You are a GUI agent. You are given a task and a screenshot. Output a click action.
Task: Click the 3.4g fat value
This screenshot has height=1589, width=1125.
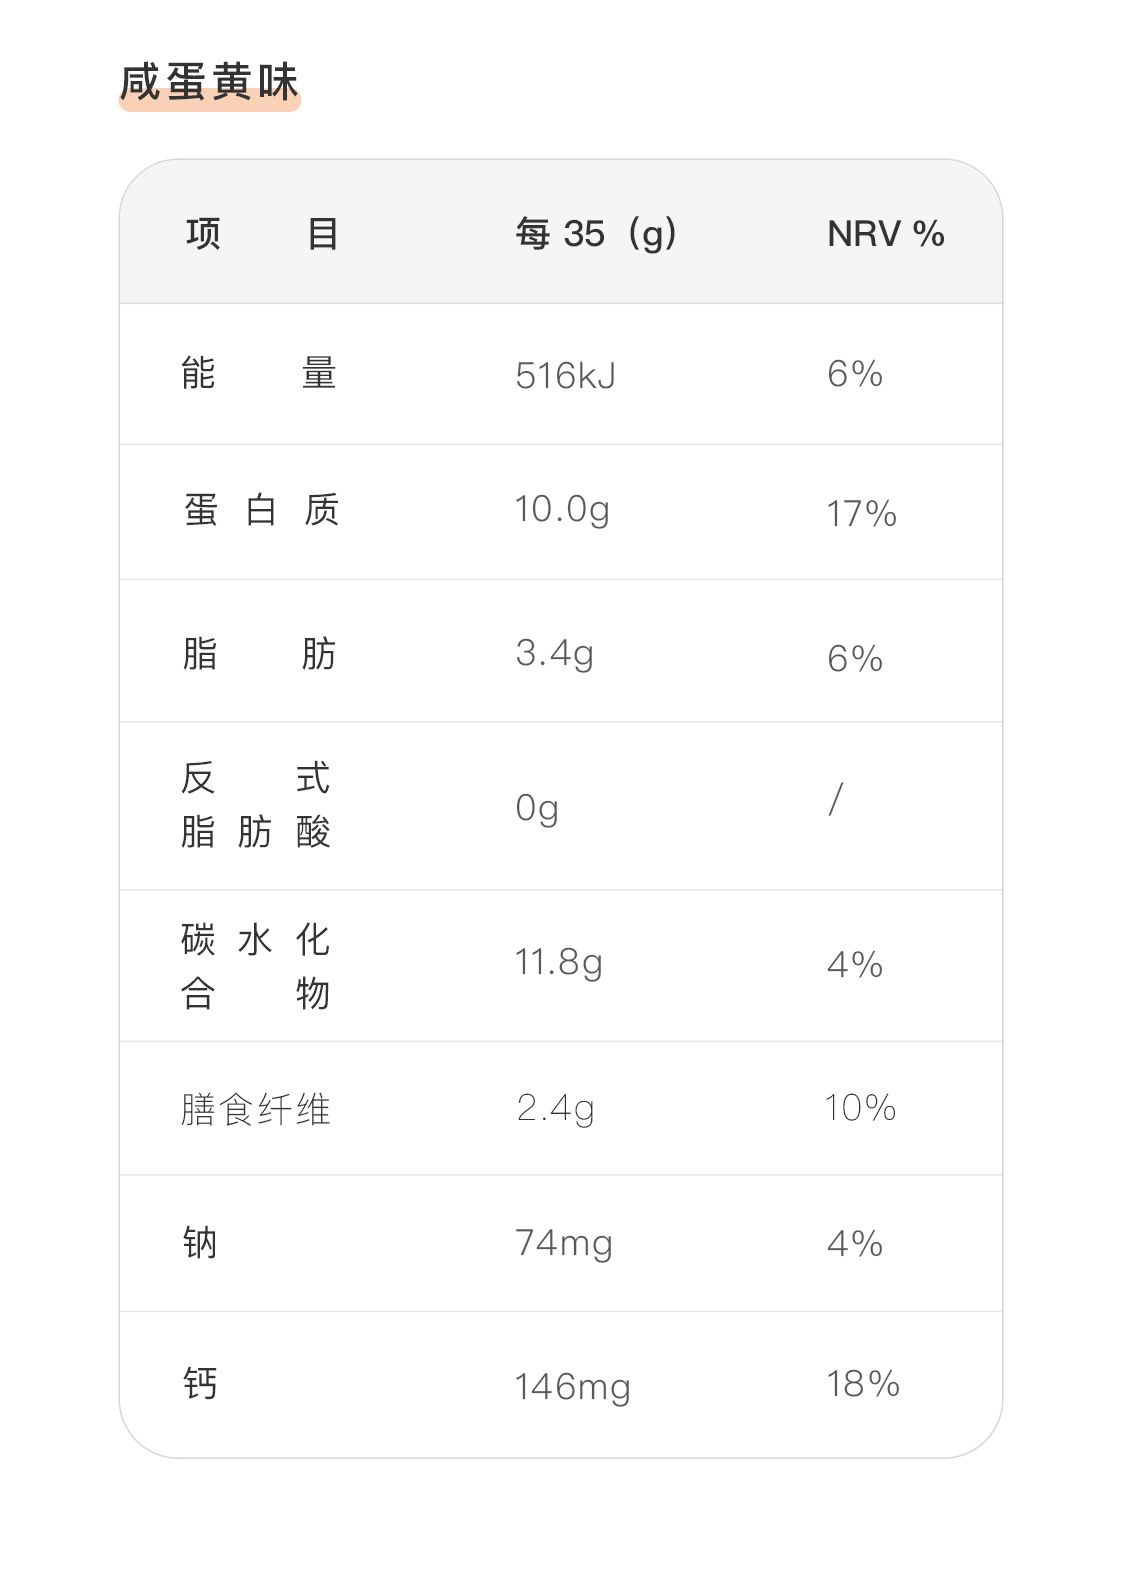[554, 654]
